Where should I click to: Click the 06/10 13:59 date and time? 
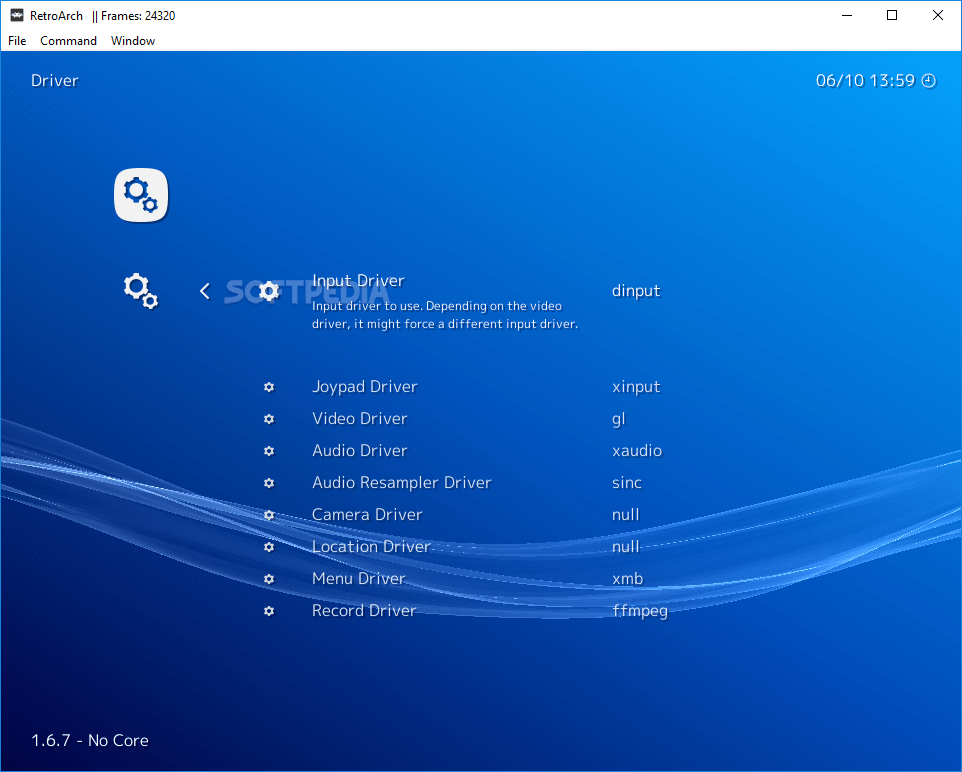865,80
